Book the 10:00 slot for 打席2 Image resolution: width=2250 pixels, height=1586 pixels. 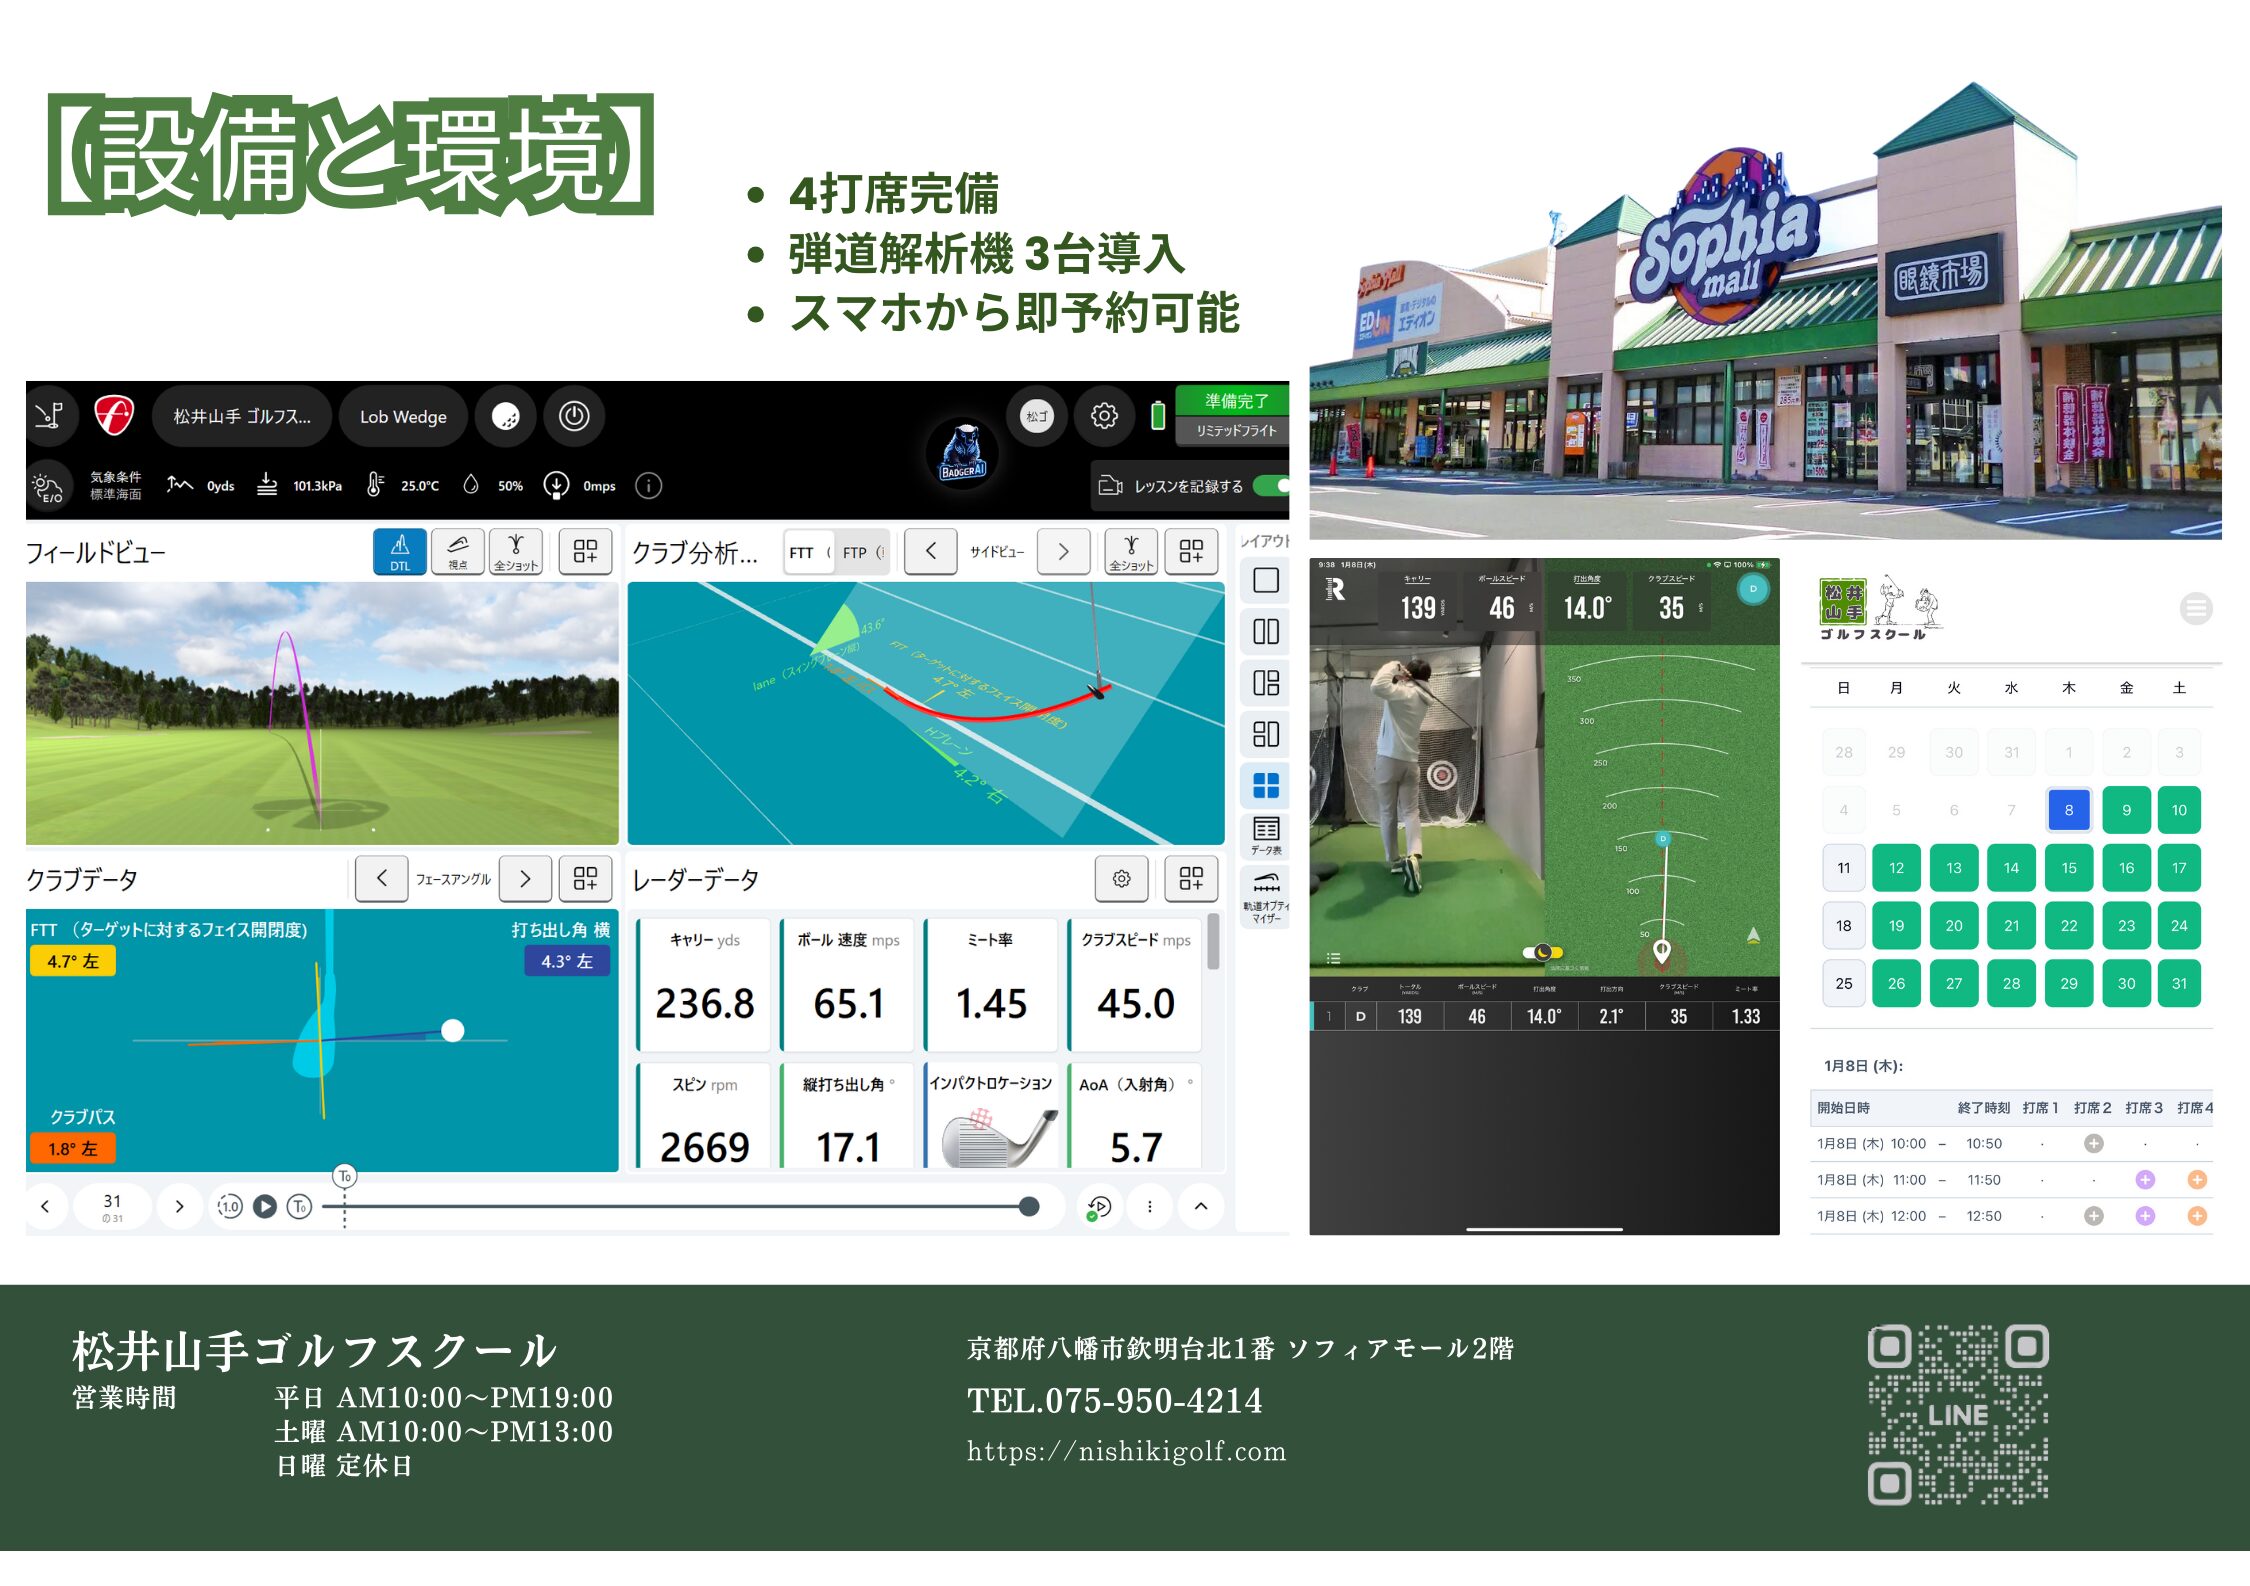pos(2093,1143)
